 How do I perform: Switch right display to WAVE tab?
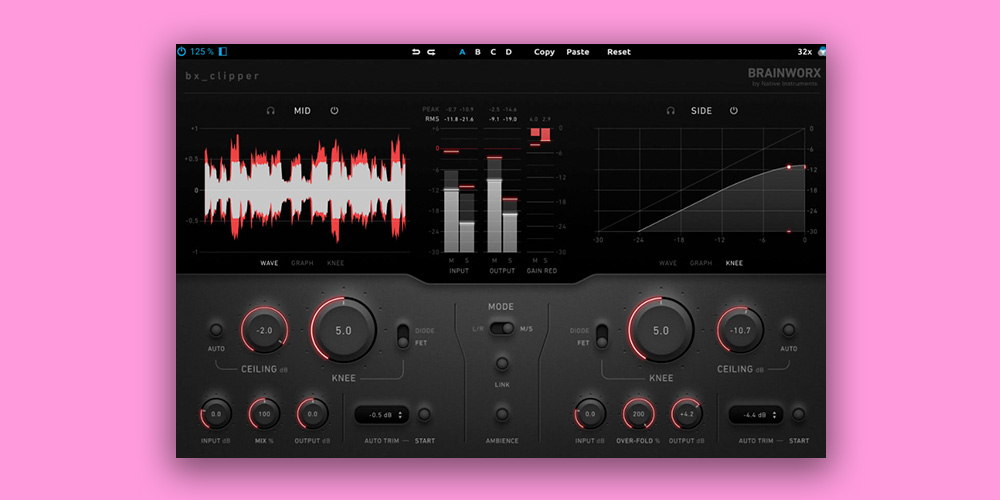pos(667,263)
